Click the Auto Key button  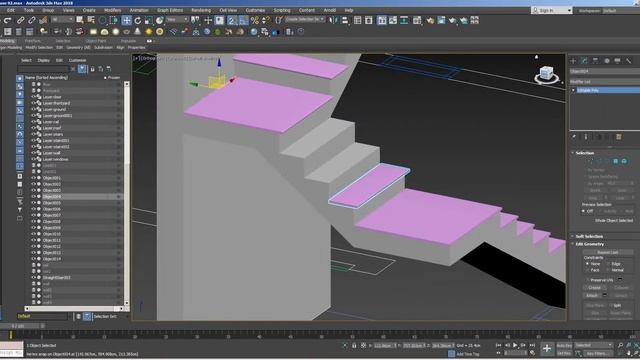pos(564,345)
